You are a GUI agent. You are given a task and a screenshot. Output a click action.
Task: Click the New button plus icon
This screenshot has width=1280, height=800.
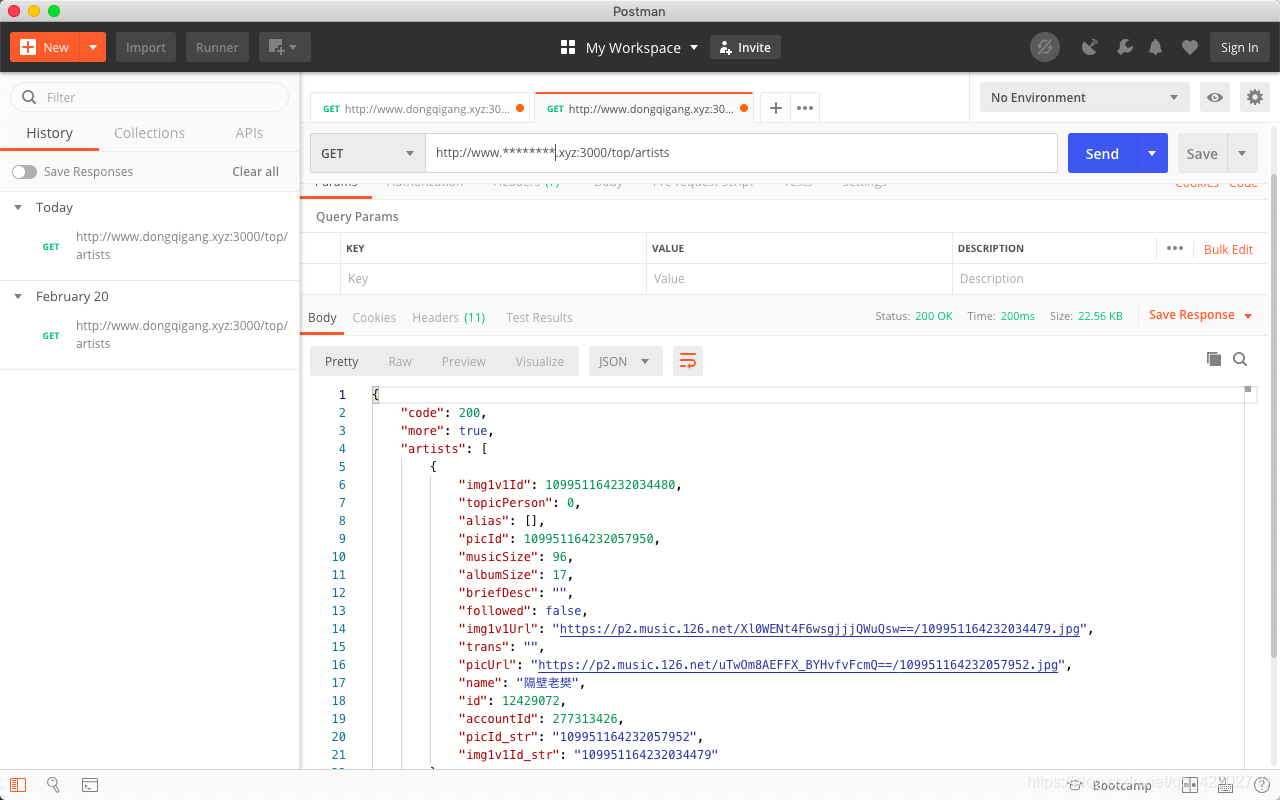(x=28, y=47)
